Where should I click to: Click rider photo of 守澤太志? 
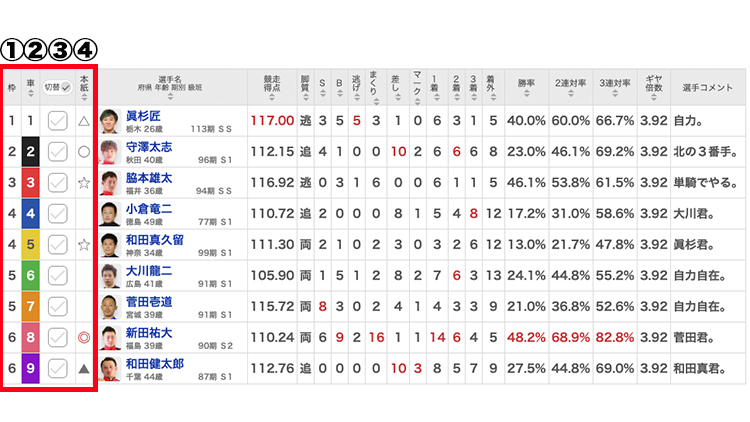pos(109,151)
